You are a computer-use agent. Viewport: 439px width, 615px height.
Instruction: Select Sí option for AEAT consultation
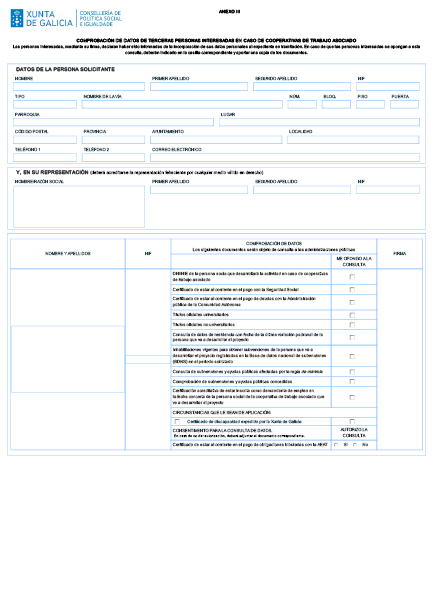click(336, 445)
